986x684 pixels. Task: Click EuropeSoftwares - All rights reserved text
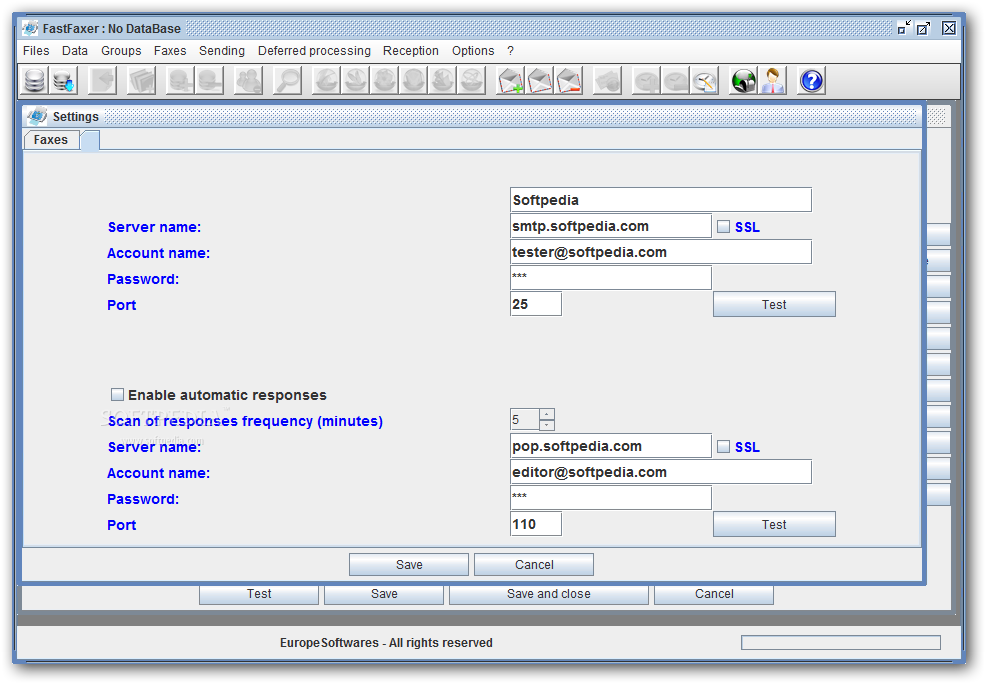[386, 643]
